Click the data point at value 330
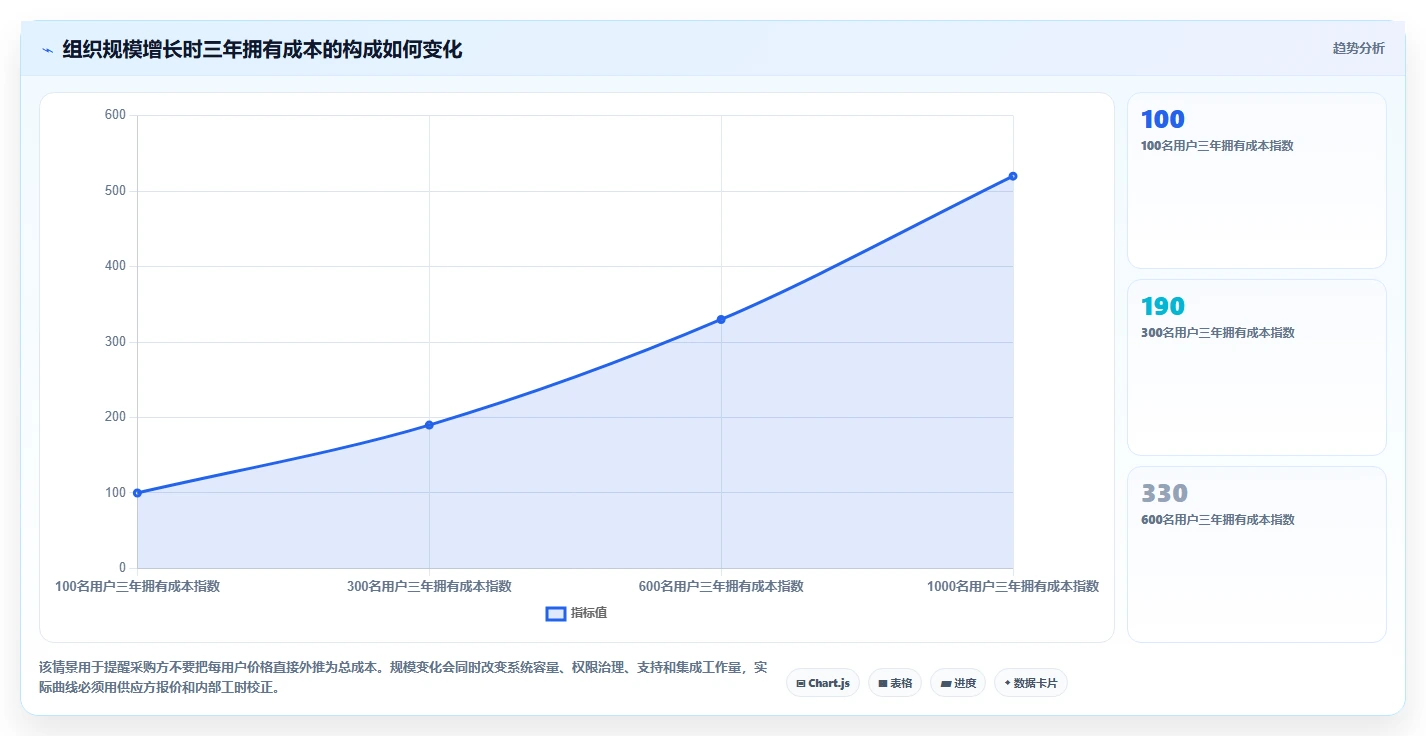This screenshot has width=1426, height=736. pyautogui.click(x=721, y=319)
